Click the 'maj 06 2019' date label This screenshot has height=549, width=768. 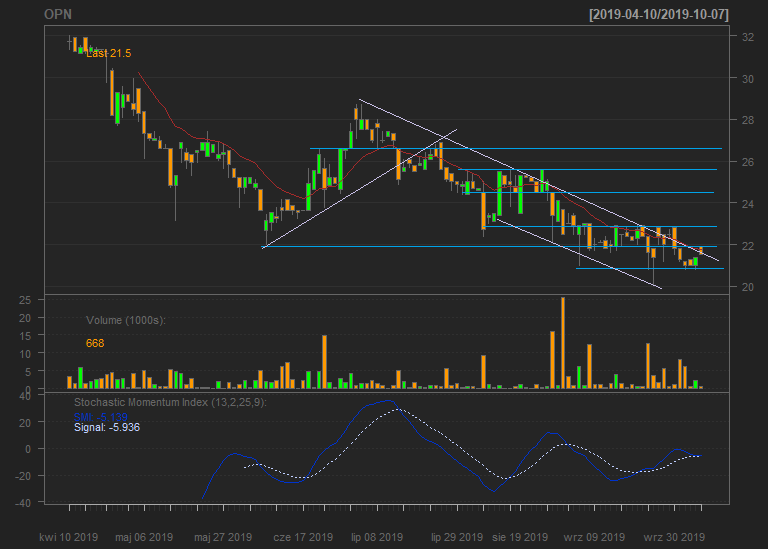point(144,537)
